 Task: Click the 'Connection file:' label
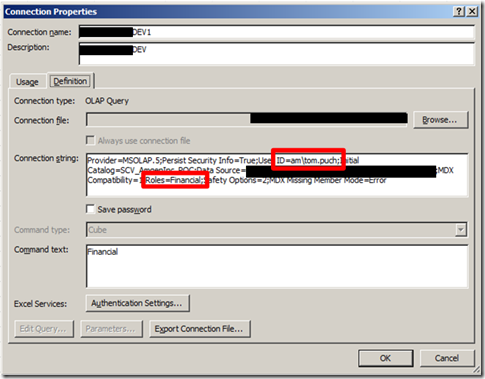42,120
